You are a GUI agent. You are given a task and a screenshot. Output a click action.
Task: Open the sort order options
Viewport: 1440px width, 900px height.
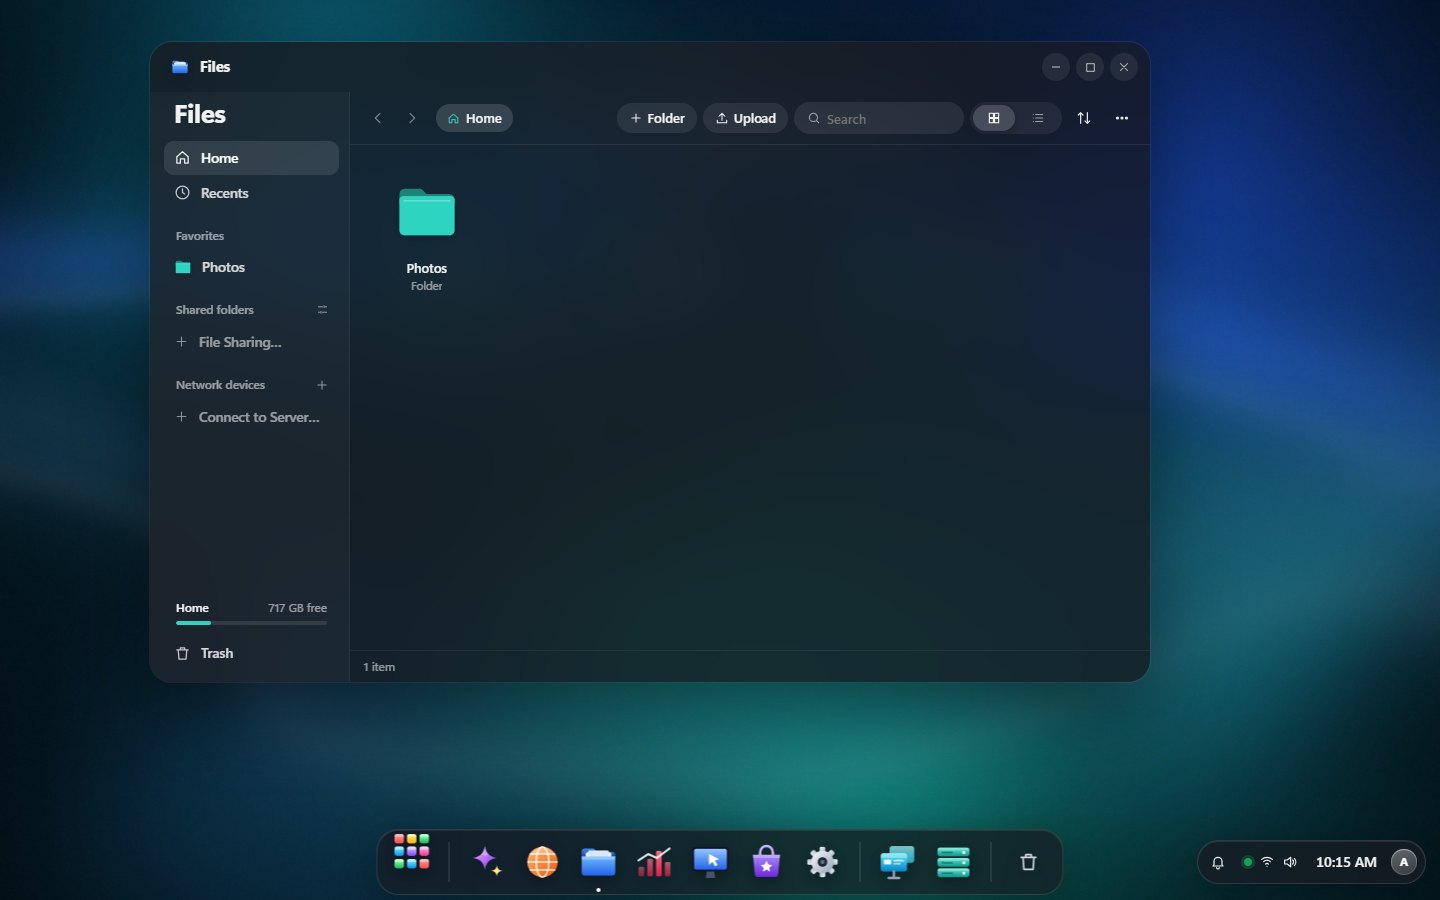pos(1084,118)
